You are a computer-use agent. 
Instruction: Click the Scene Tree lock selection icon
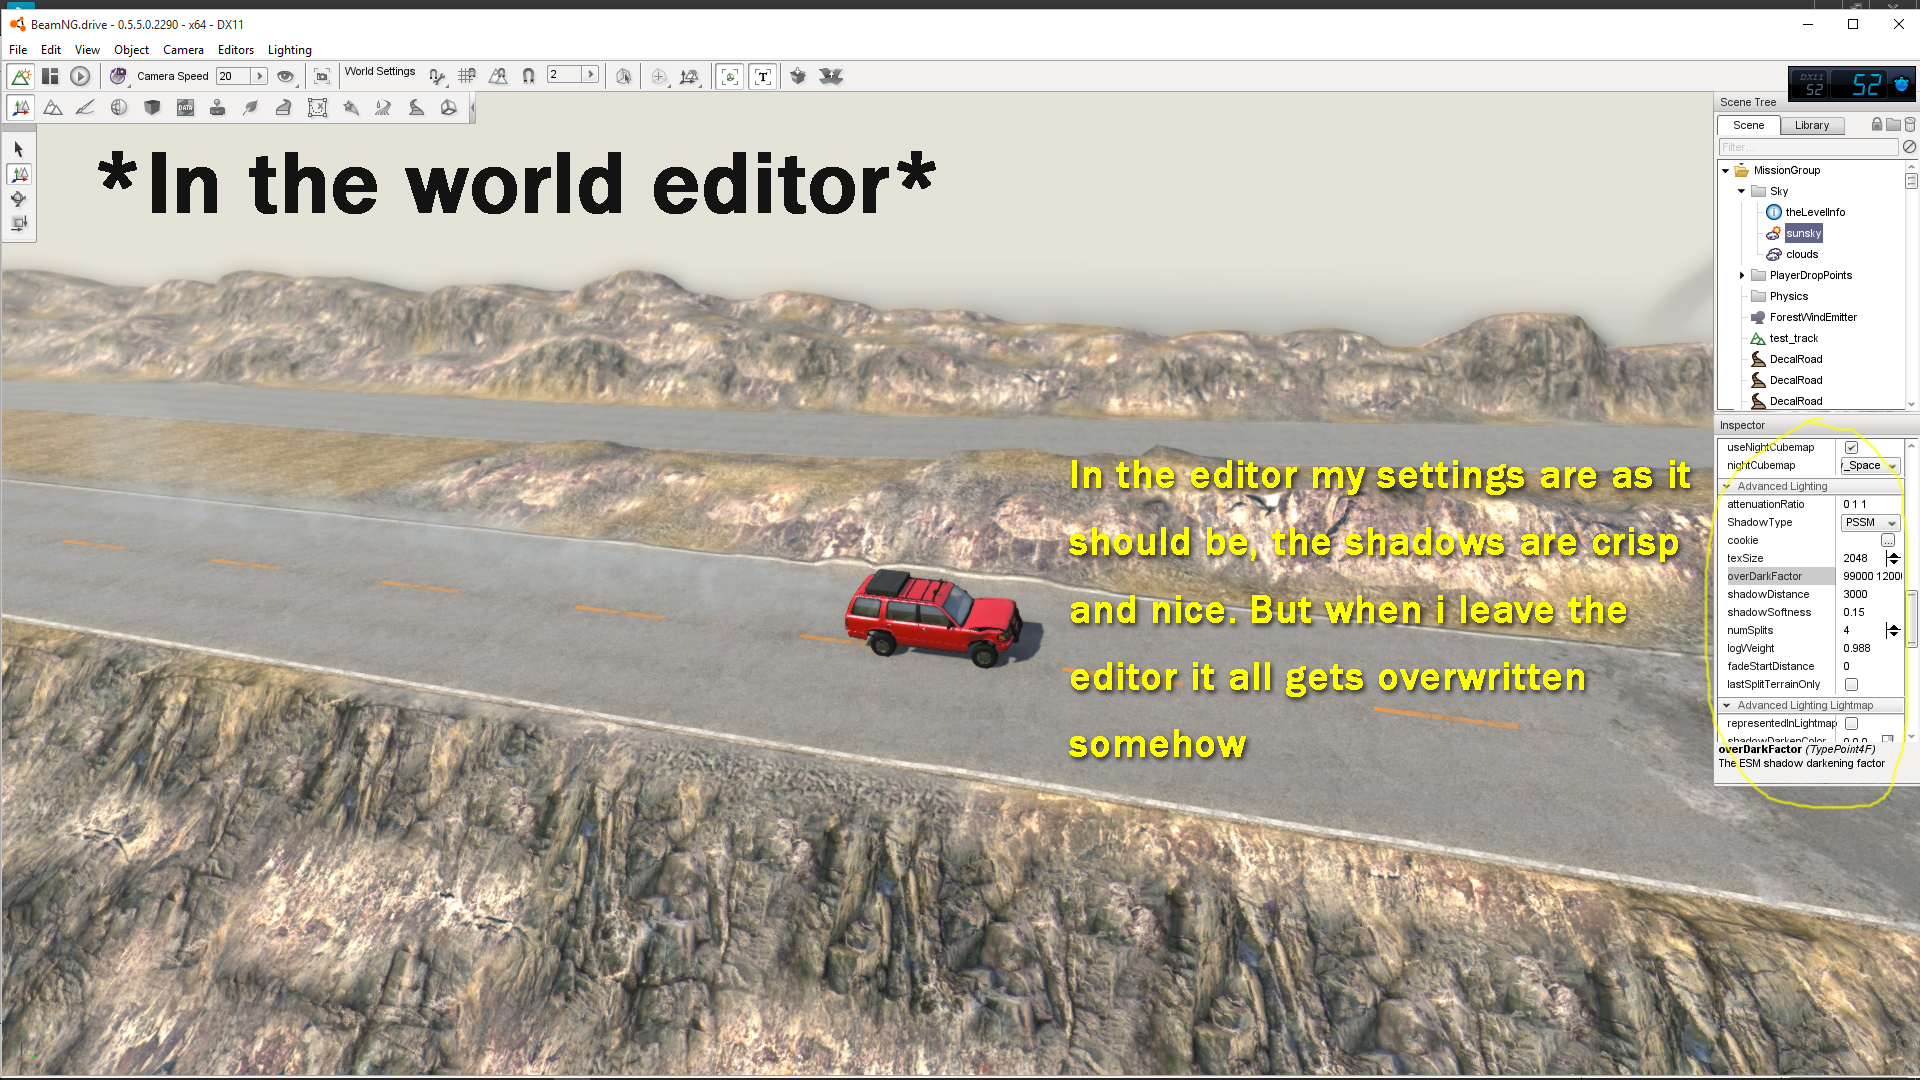[x=1877, y=125]
